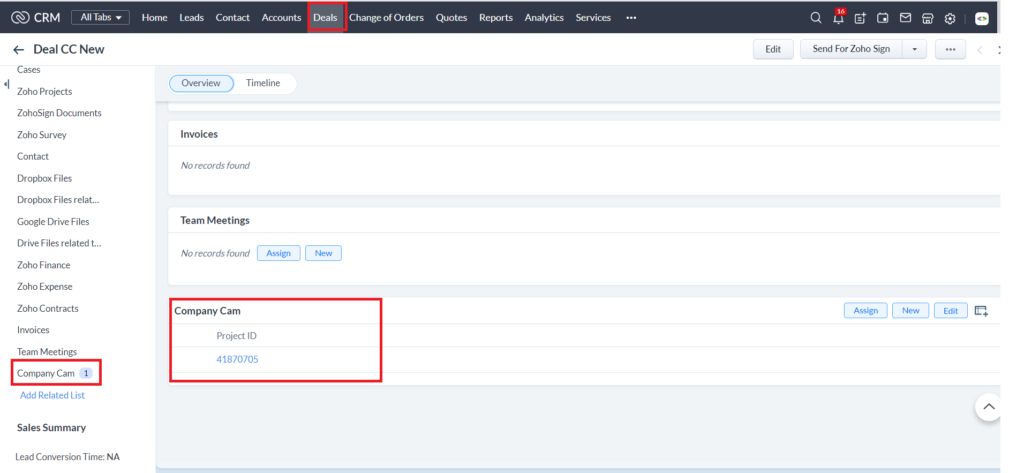Select Dropbox Files relat… in sidebar
Screen dimensions: 1024x473
click(x=58, y=199)
